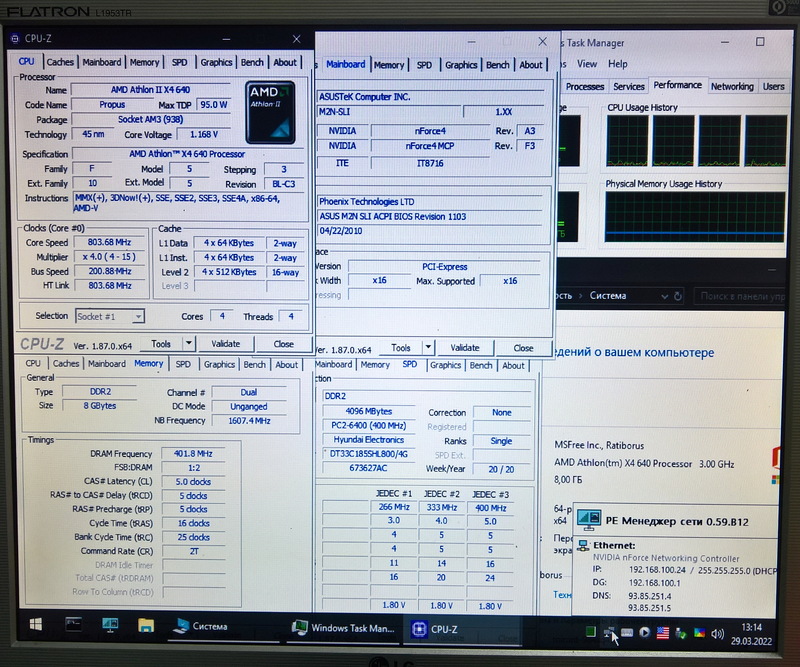Image resolution: width=800 pixels, height=667 pixels.
Task: Click Close button in CPU-Z CPU window
Action: pyautogui.click(x=283, y=344)
